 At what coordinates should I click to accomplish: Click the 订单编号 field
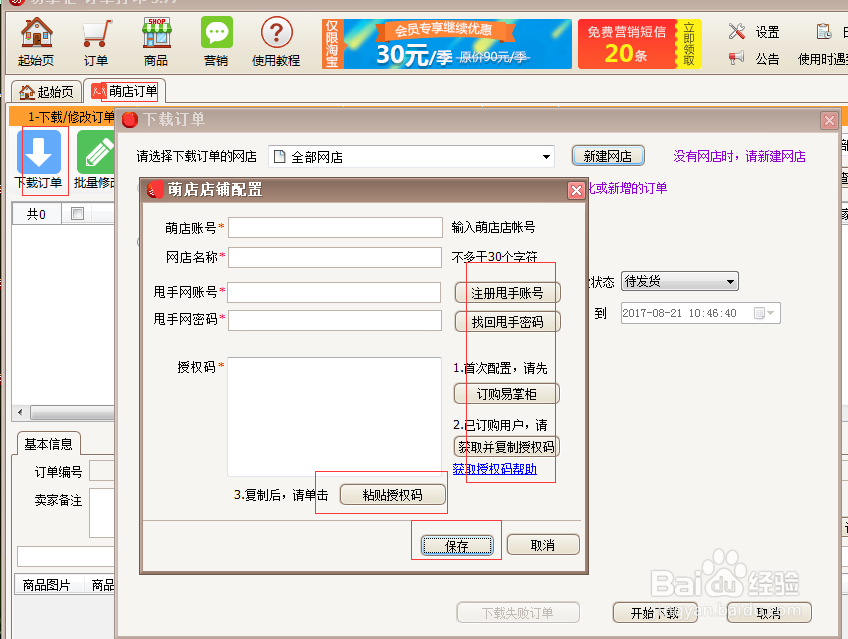(x=102, y=471)
